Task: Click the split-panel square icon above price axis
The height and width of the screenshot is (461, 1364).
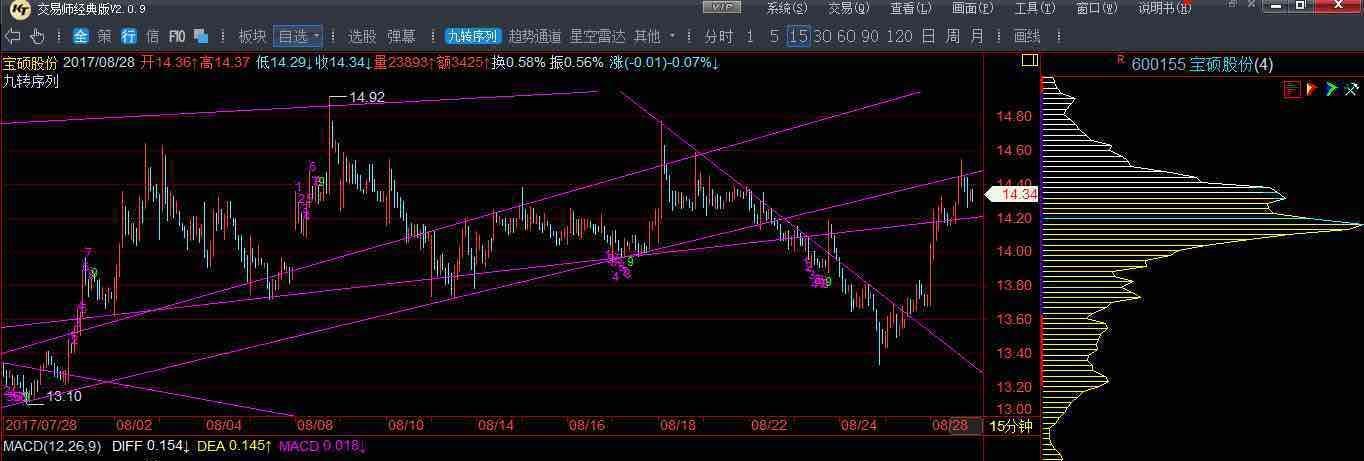Action: pos(1030,61)
